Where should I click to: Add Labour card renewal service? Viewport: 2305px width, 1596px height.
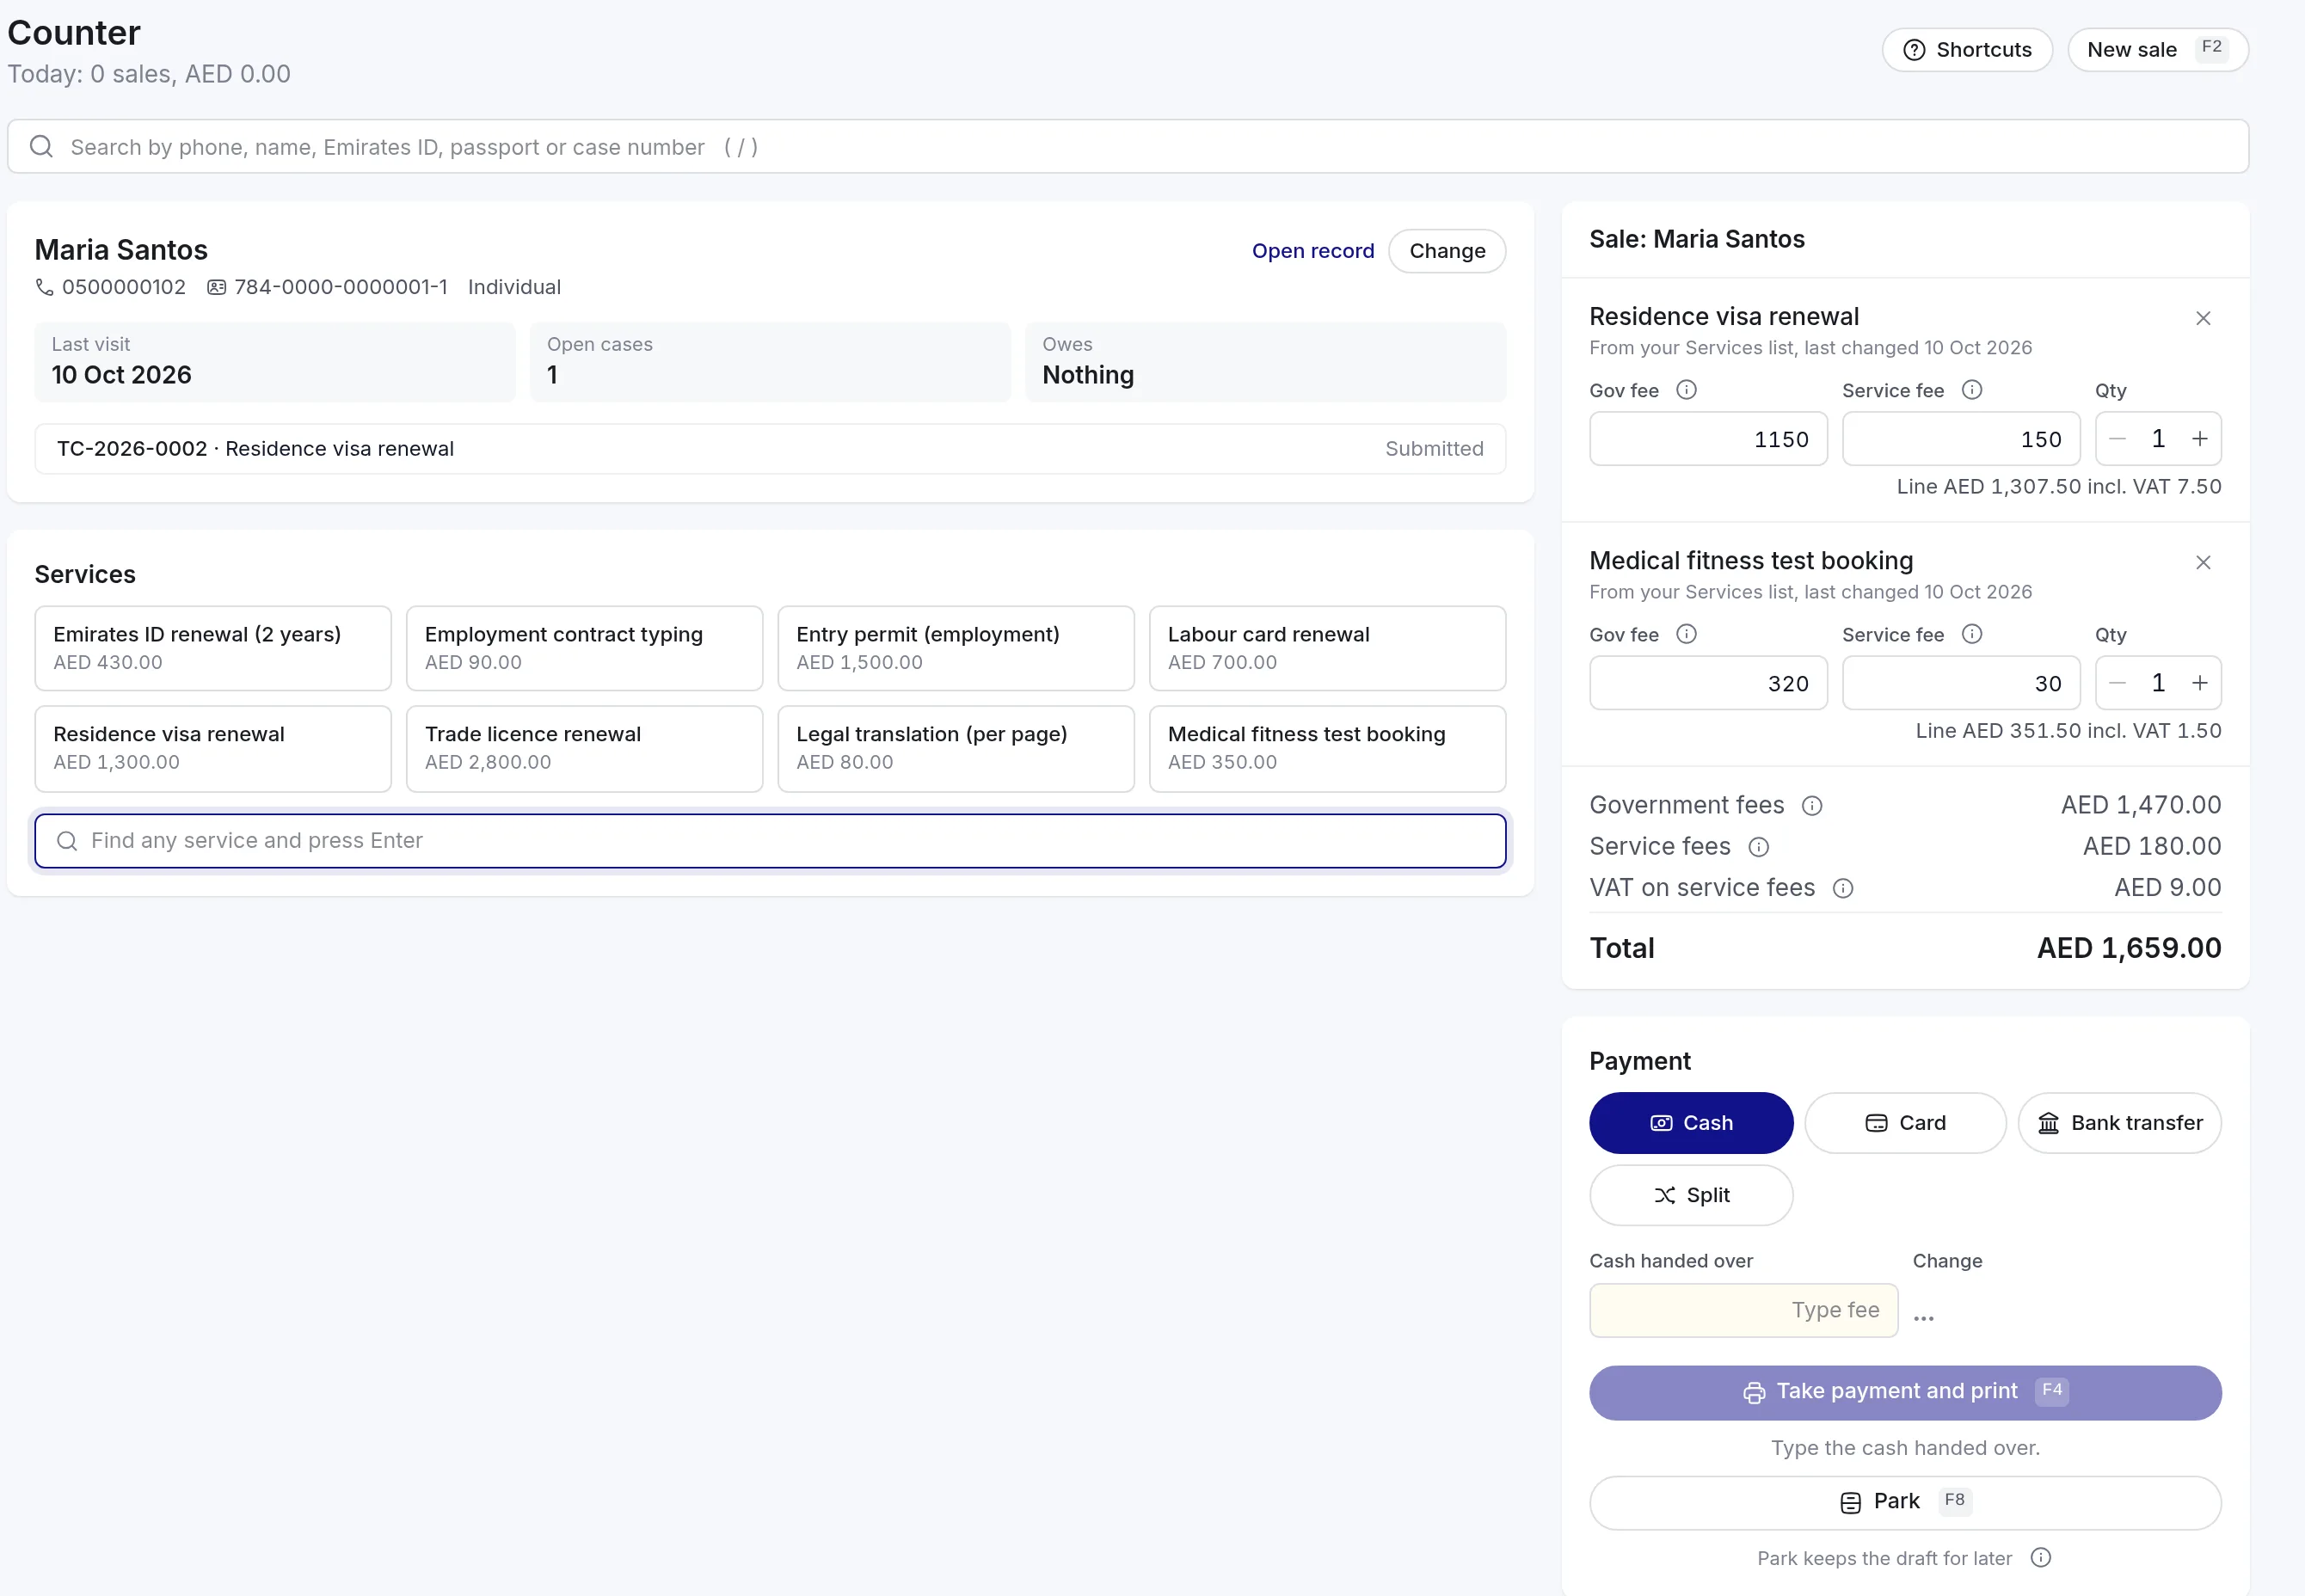pos(1326,648)
